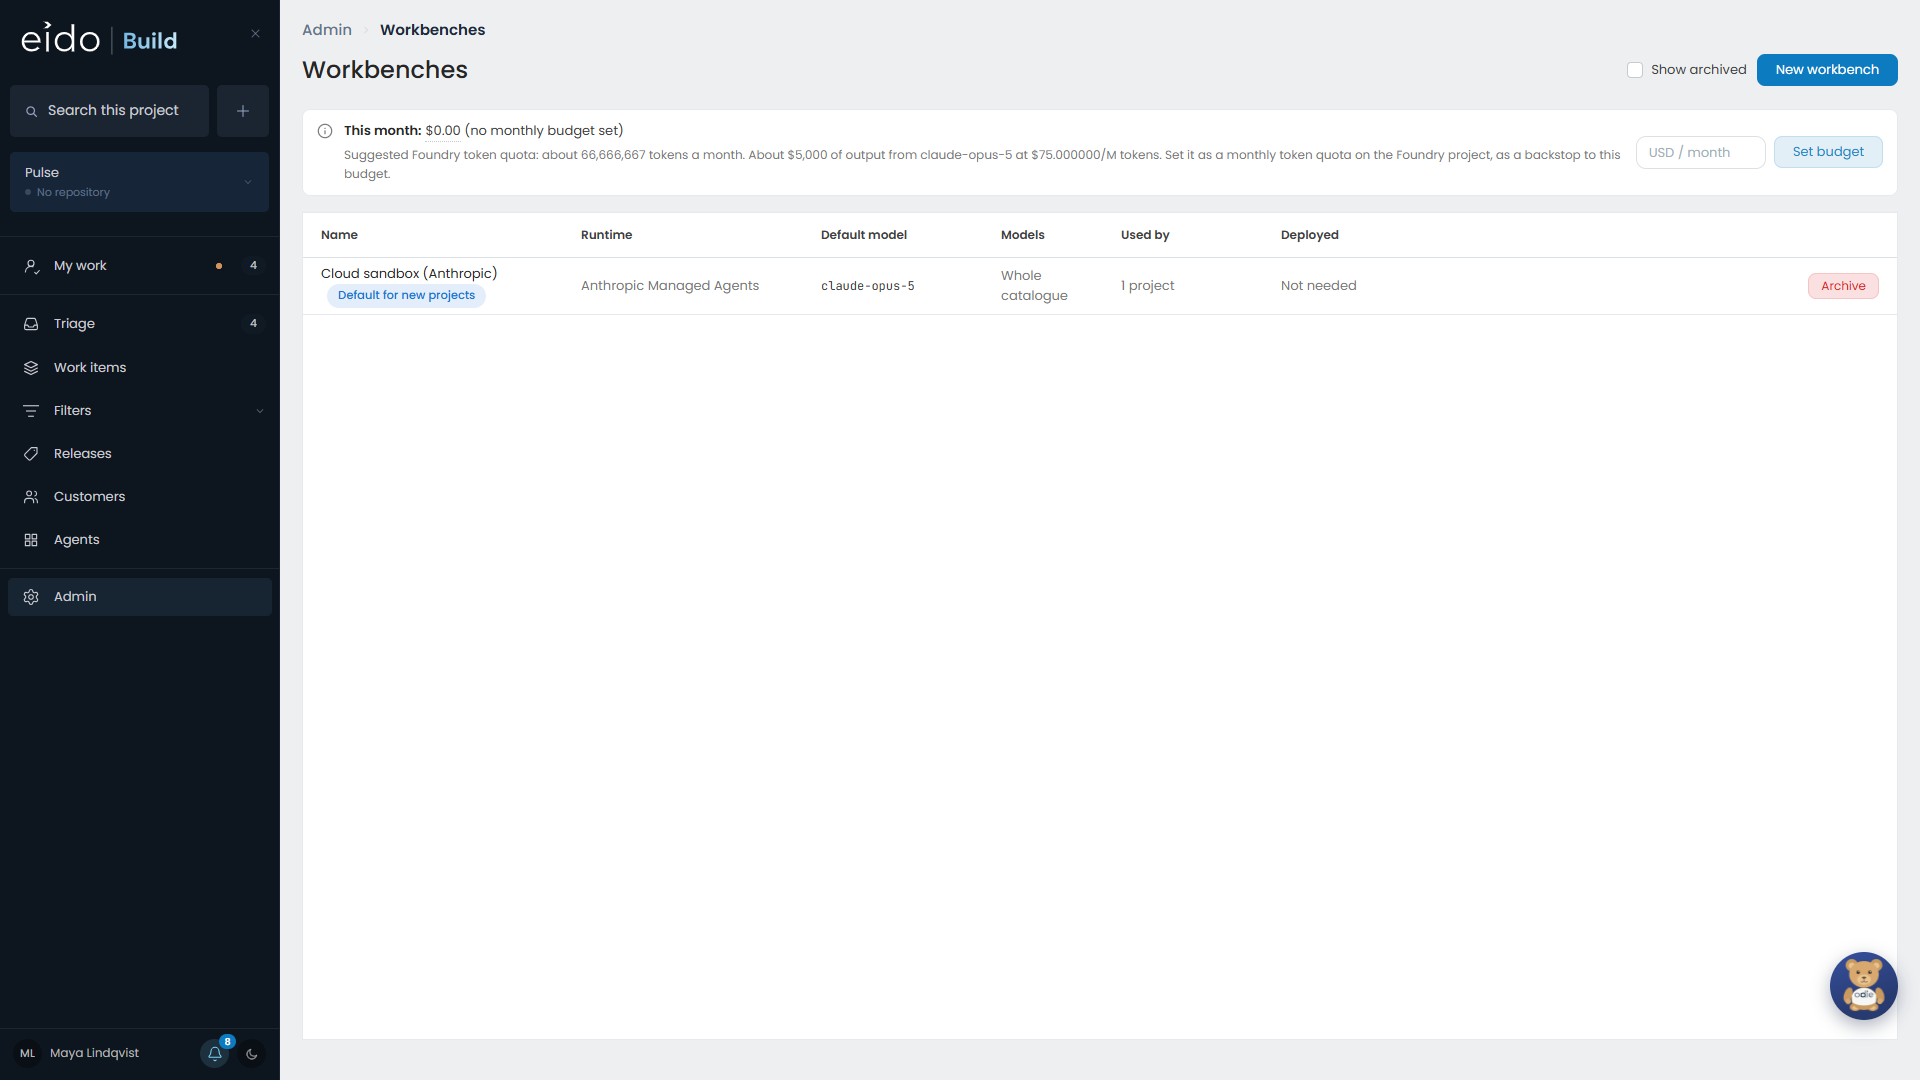The height and width of the screenshot is (1080, 1920).
Task: Enable the Show archived checkbox
Action: [1635, 70]
